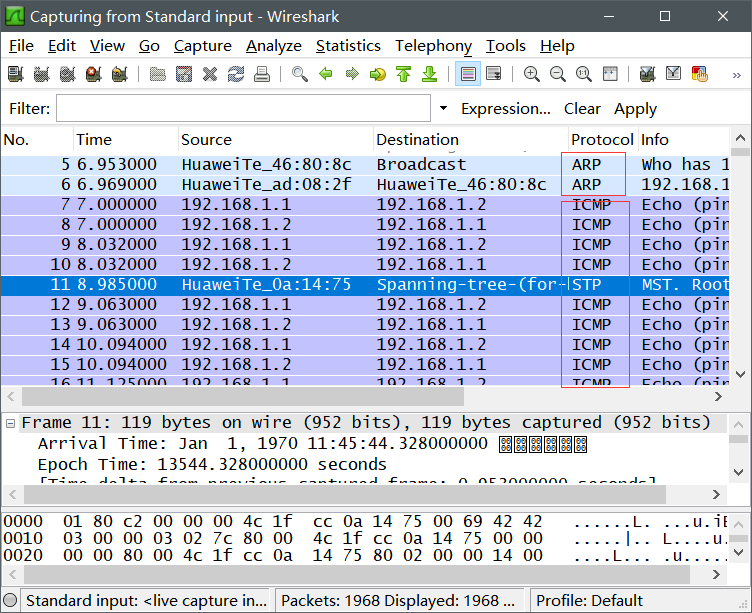Sort packets by Protocol column
The width and height of the screenshot is (752, 613).
click(603, 140)
